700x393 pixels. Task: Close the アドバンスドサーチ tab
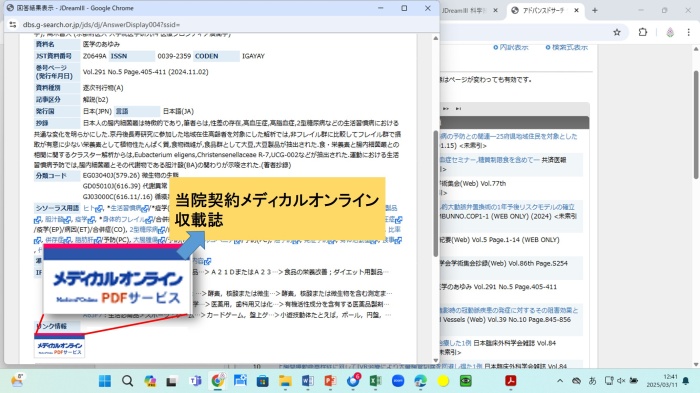click(576, 10)
